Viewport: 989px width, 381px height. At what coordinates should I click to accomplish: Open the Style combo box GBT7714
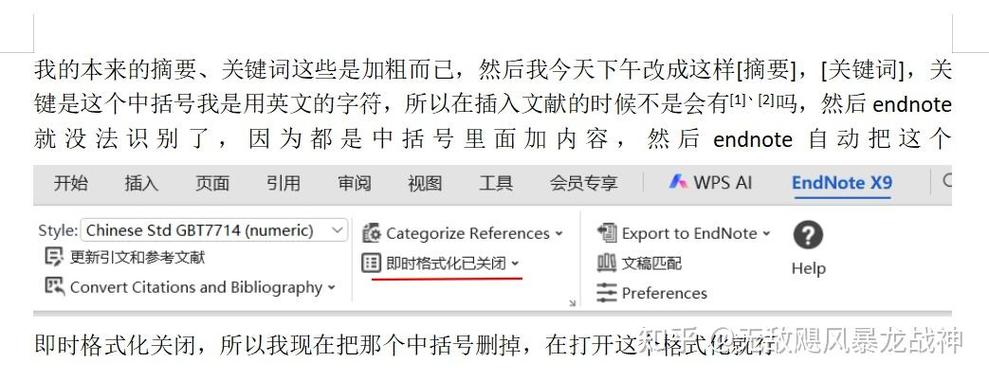pos(214,231)
